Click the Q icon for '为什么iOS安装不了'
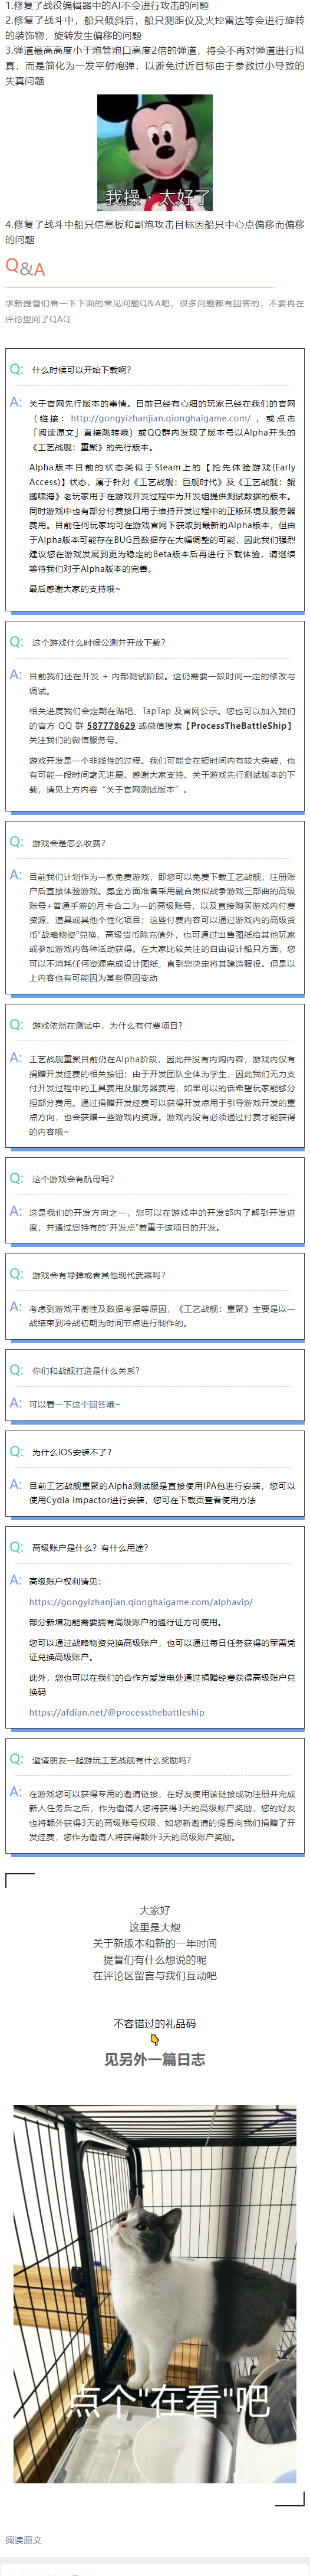Viewport: 310px width, 2576px height. click(16, 1451)
